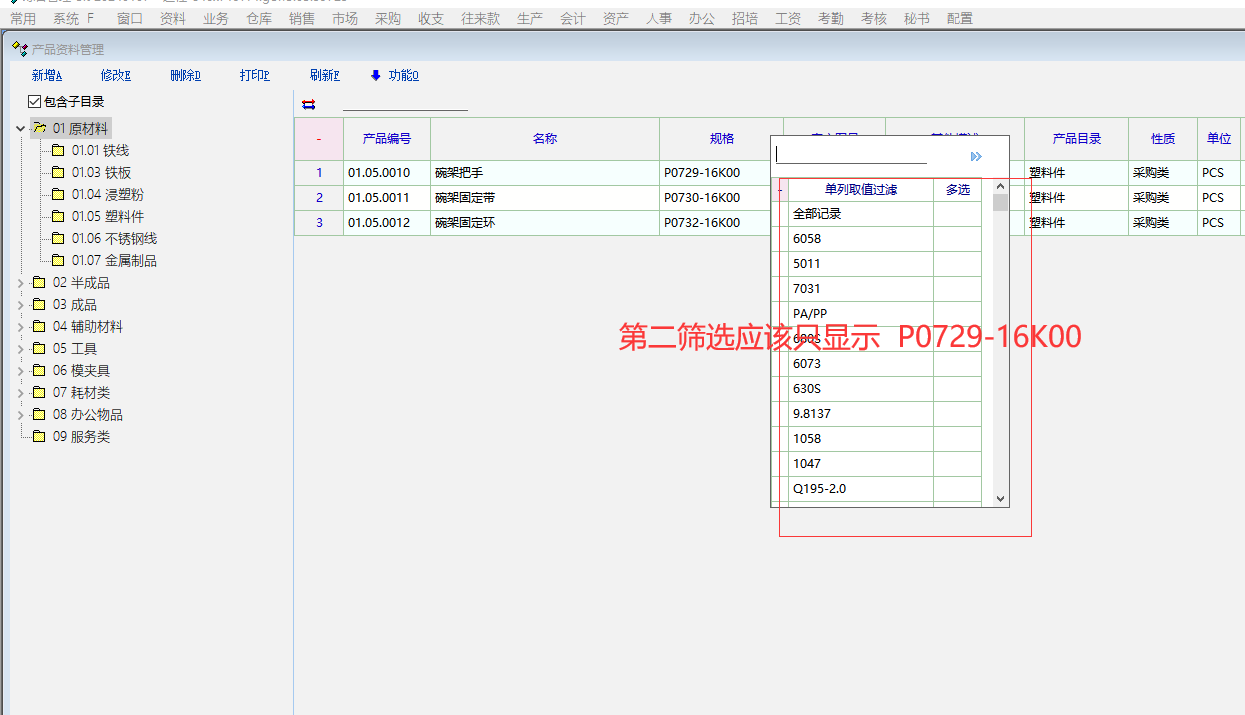Expand the 02 半成品 tree node
Viewport: 1245px width, 715px height.
pyautogui.click(x=20, y=283)
